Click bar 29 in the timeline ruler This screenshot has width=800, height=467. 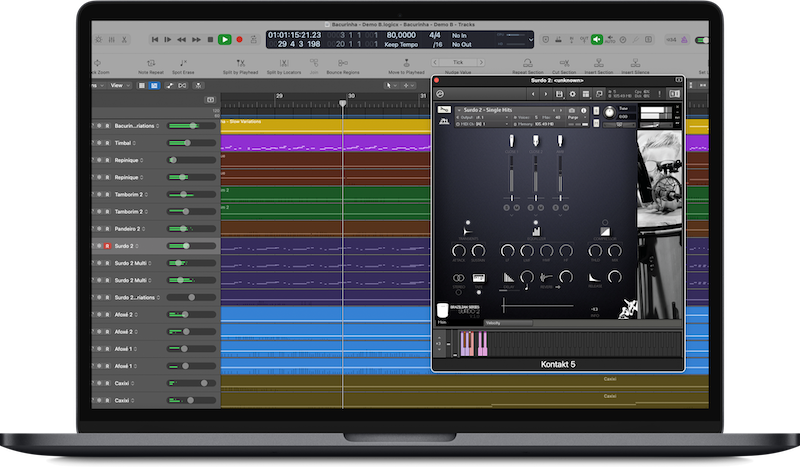pos(279,96)
